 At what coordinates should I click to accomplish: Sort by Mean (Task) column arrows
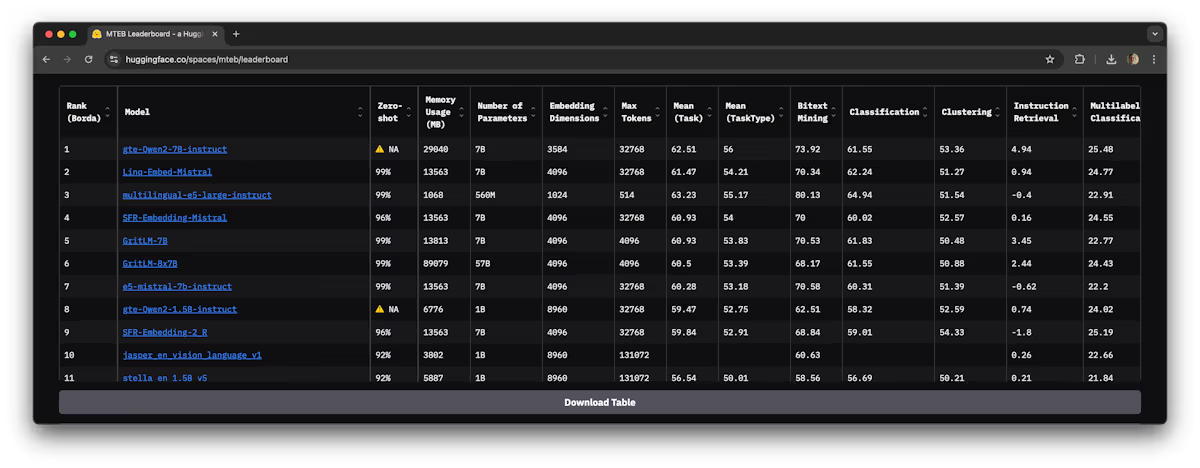point(709,112)
